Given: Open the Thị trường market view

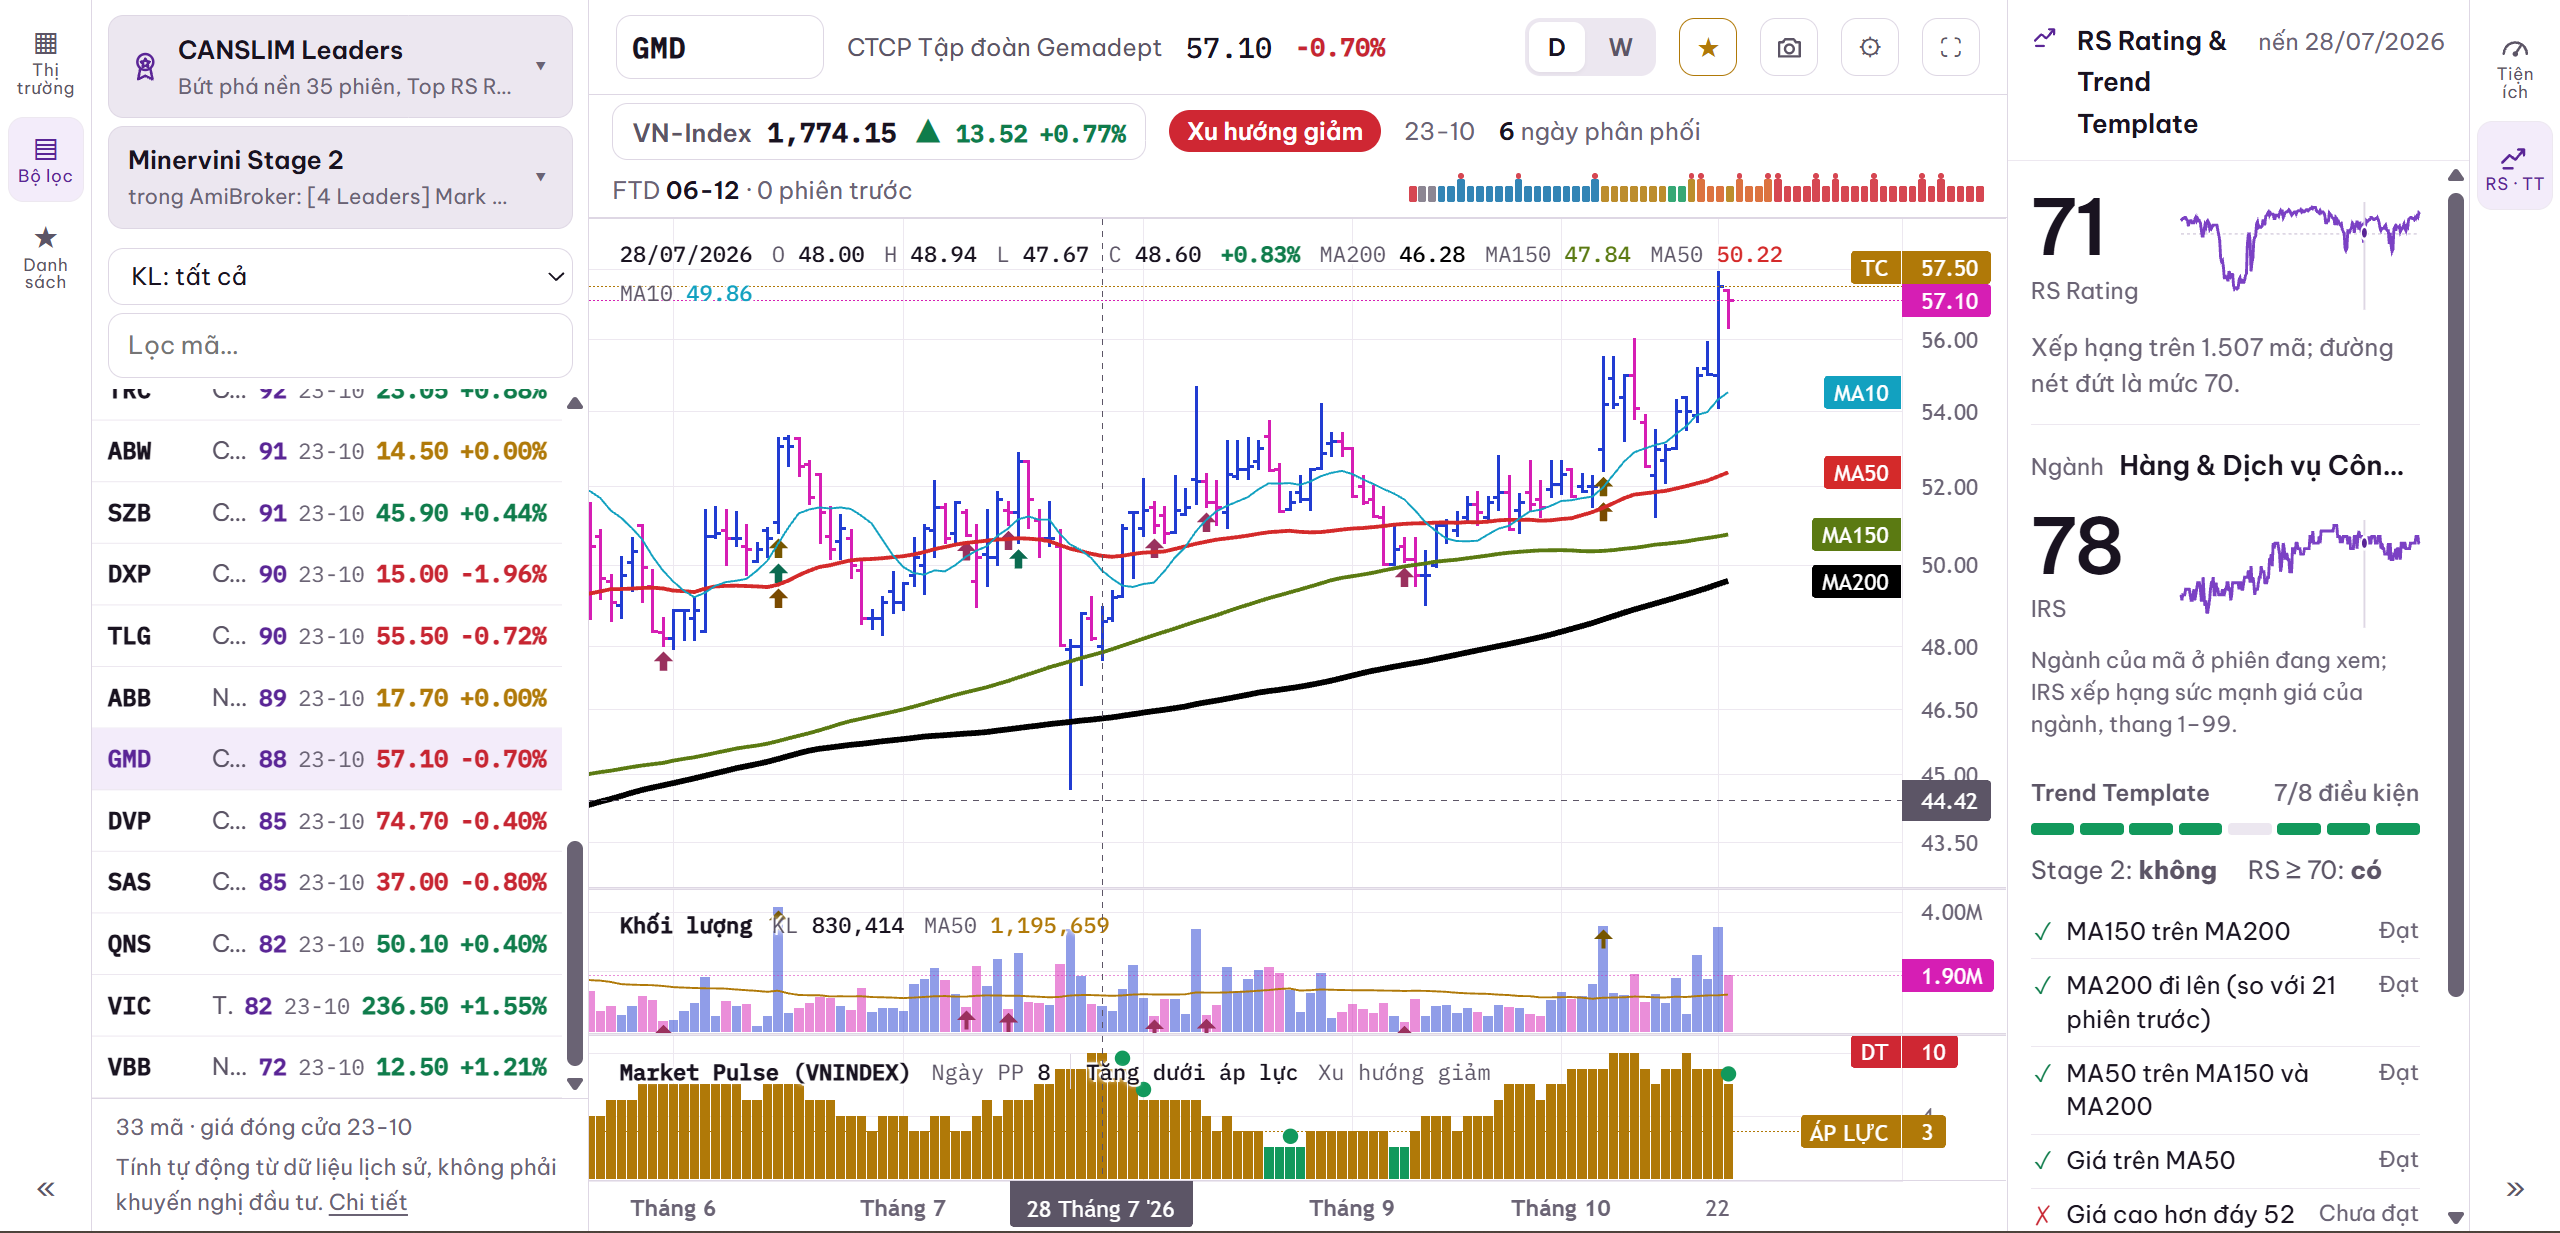Looking at the screenshot, I should coord(45,65).
